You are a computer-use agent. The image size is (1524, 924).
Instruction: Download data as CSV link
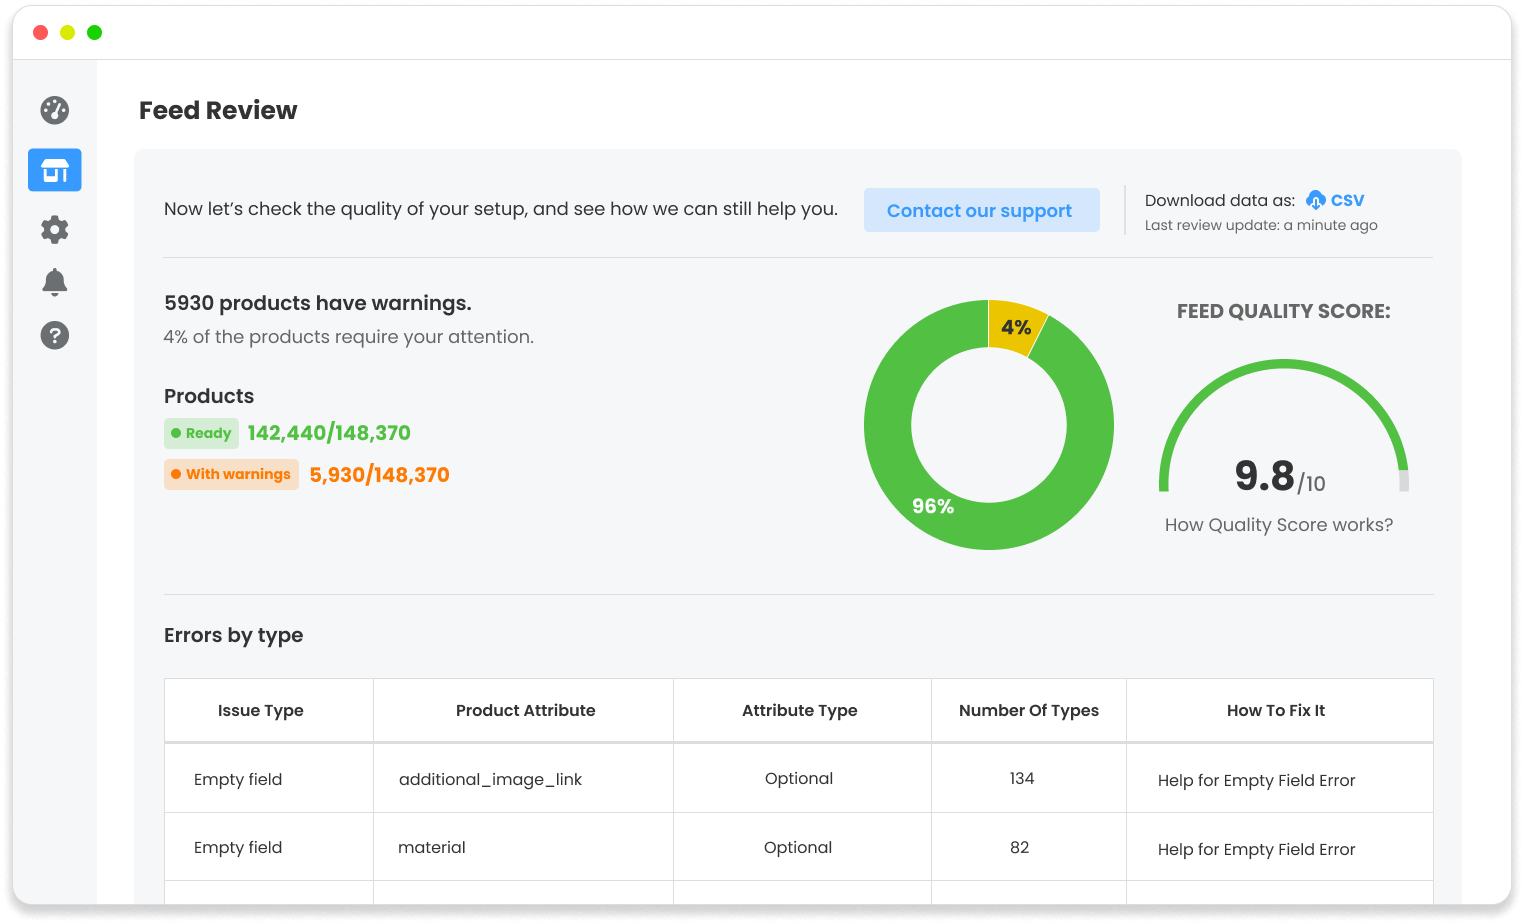[x=1347, y=200]
